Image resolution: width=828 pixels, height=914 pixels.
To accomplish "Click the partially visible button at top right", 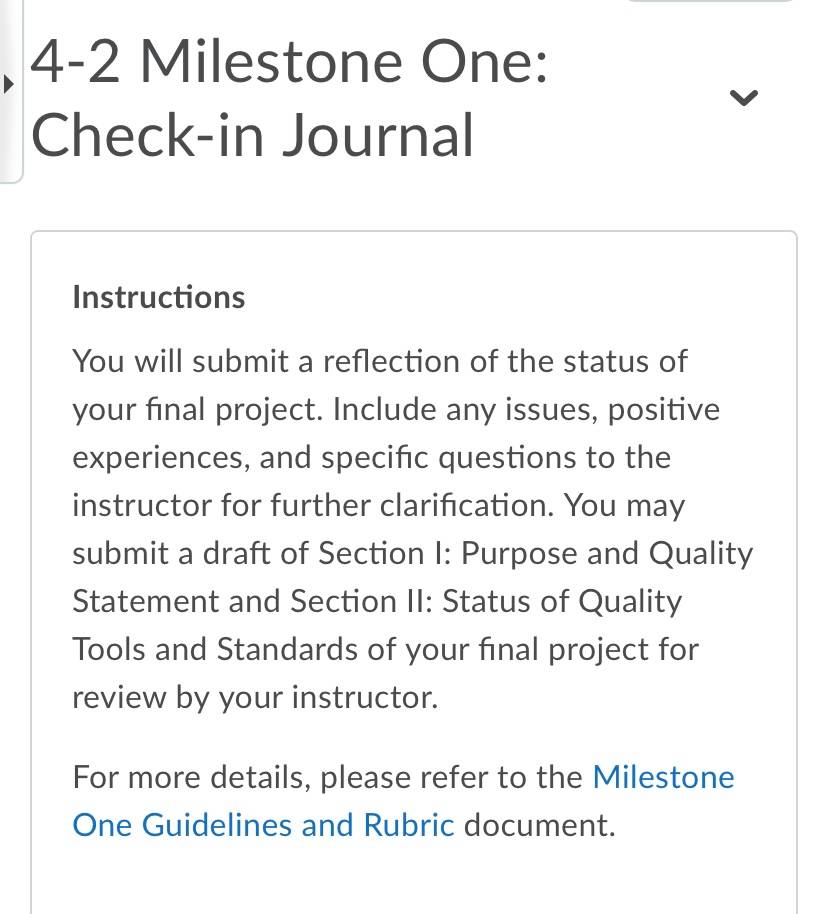I will [710, 1].
